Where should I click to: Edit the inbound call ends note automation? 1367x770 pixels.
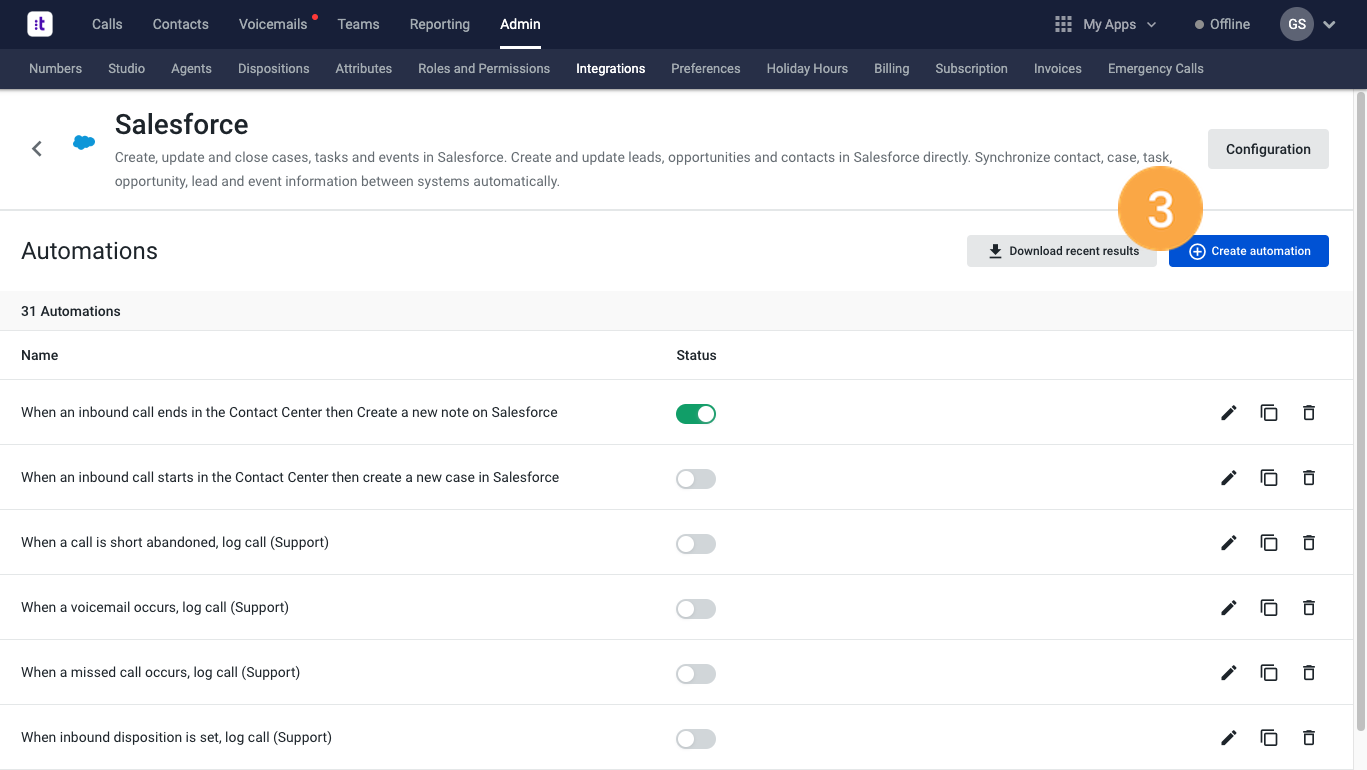[x=1229, y=413]
